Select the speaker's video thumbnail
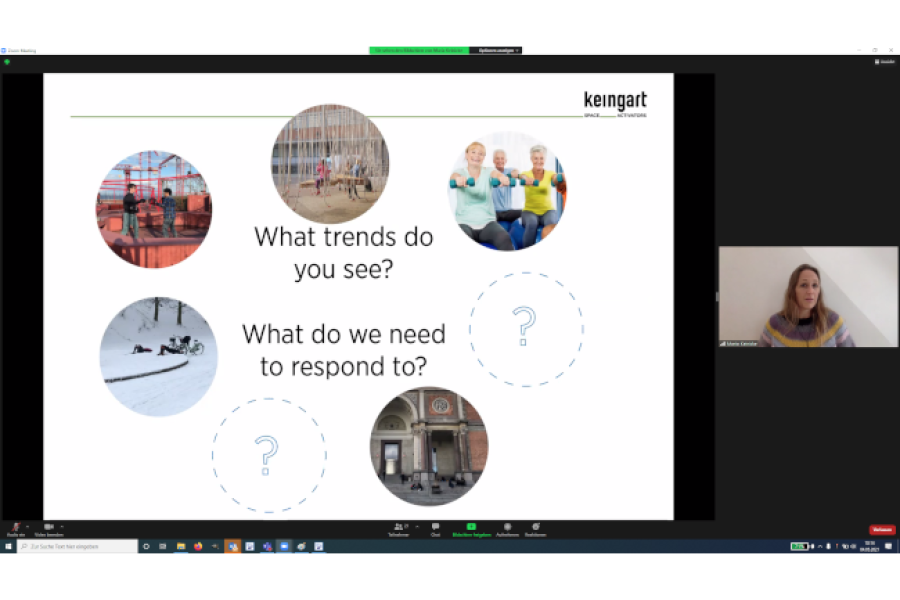The image size is (900, 600). (808, 297)
